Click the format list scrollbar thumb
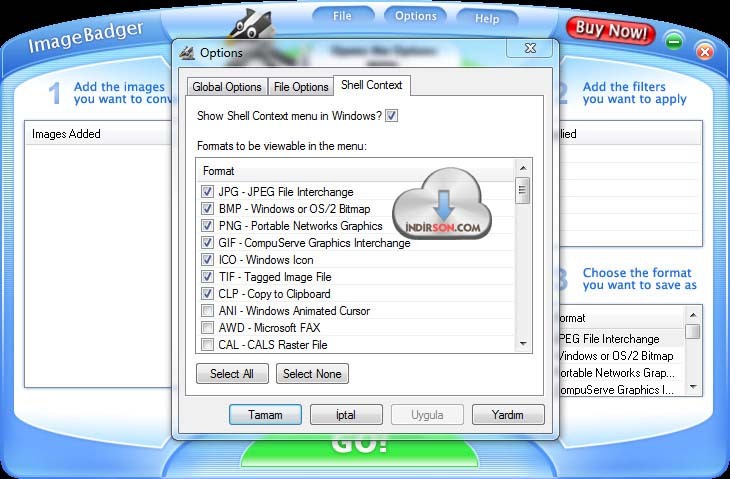730x479 pixels. tap(522, 190)
